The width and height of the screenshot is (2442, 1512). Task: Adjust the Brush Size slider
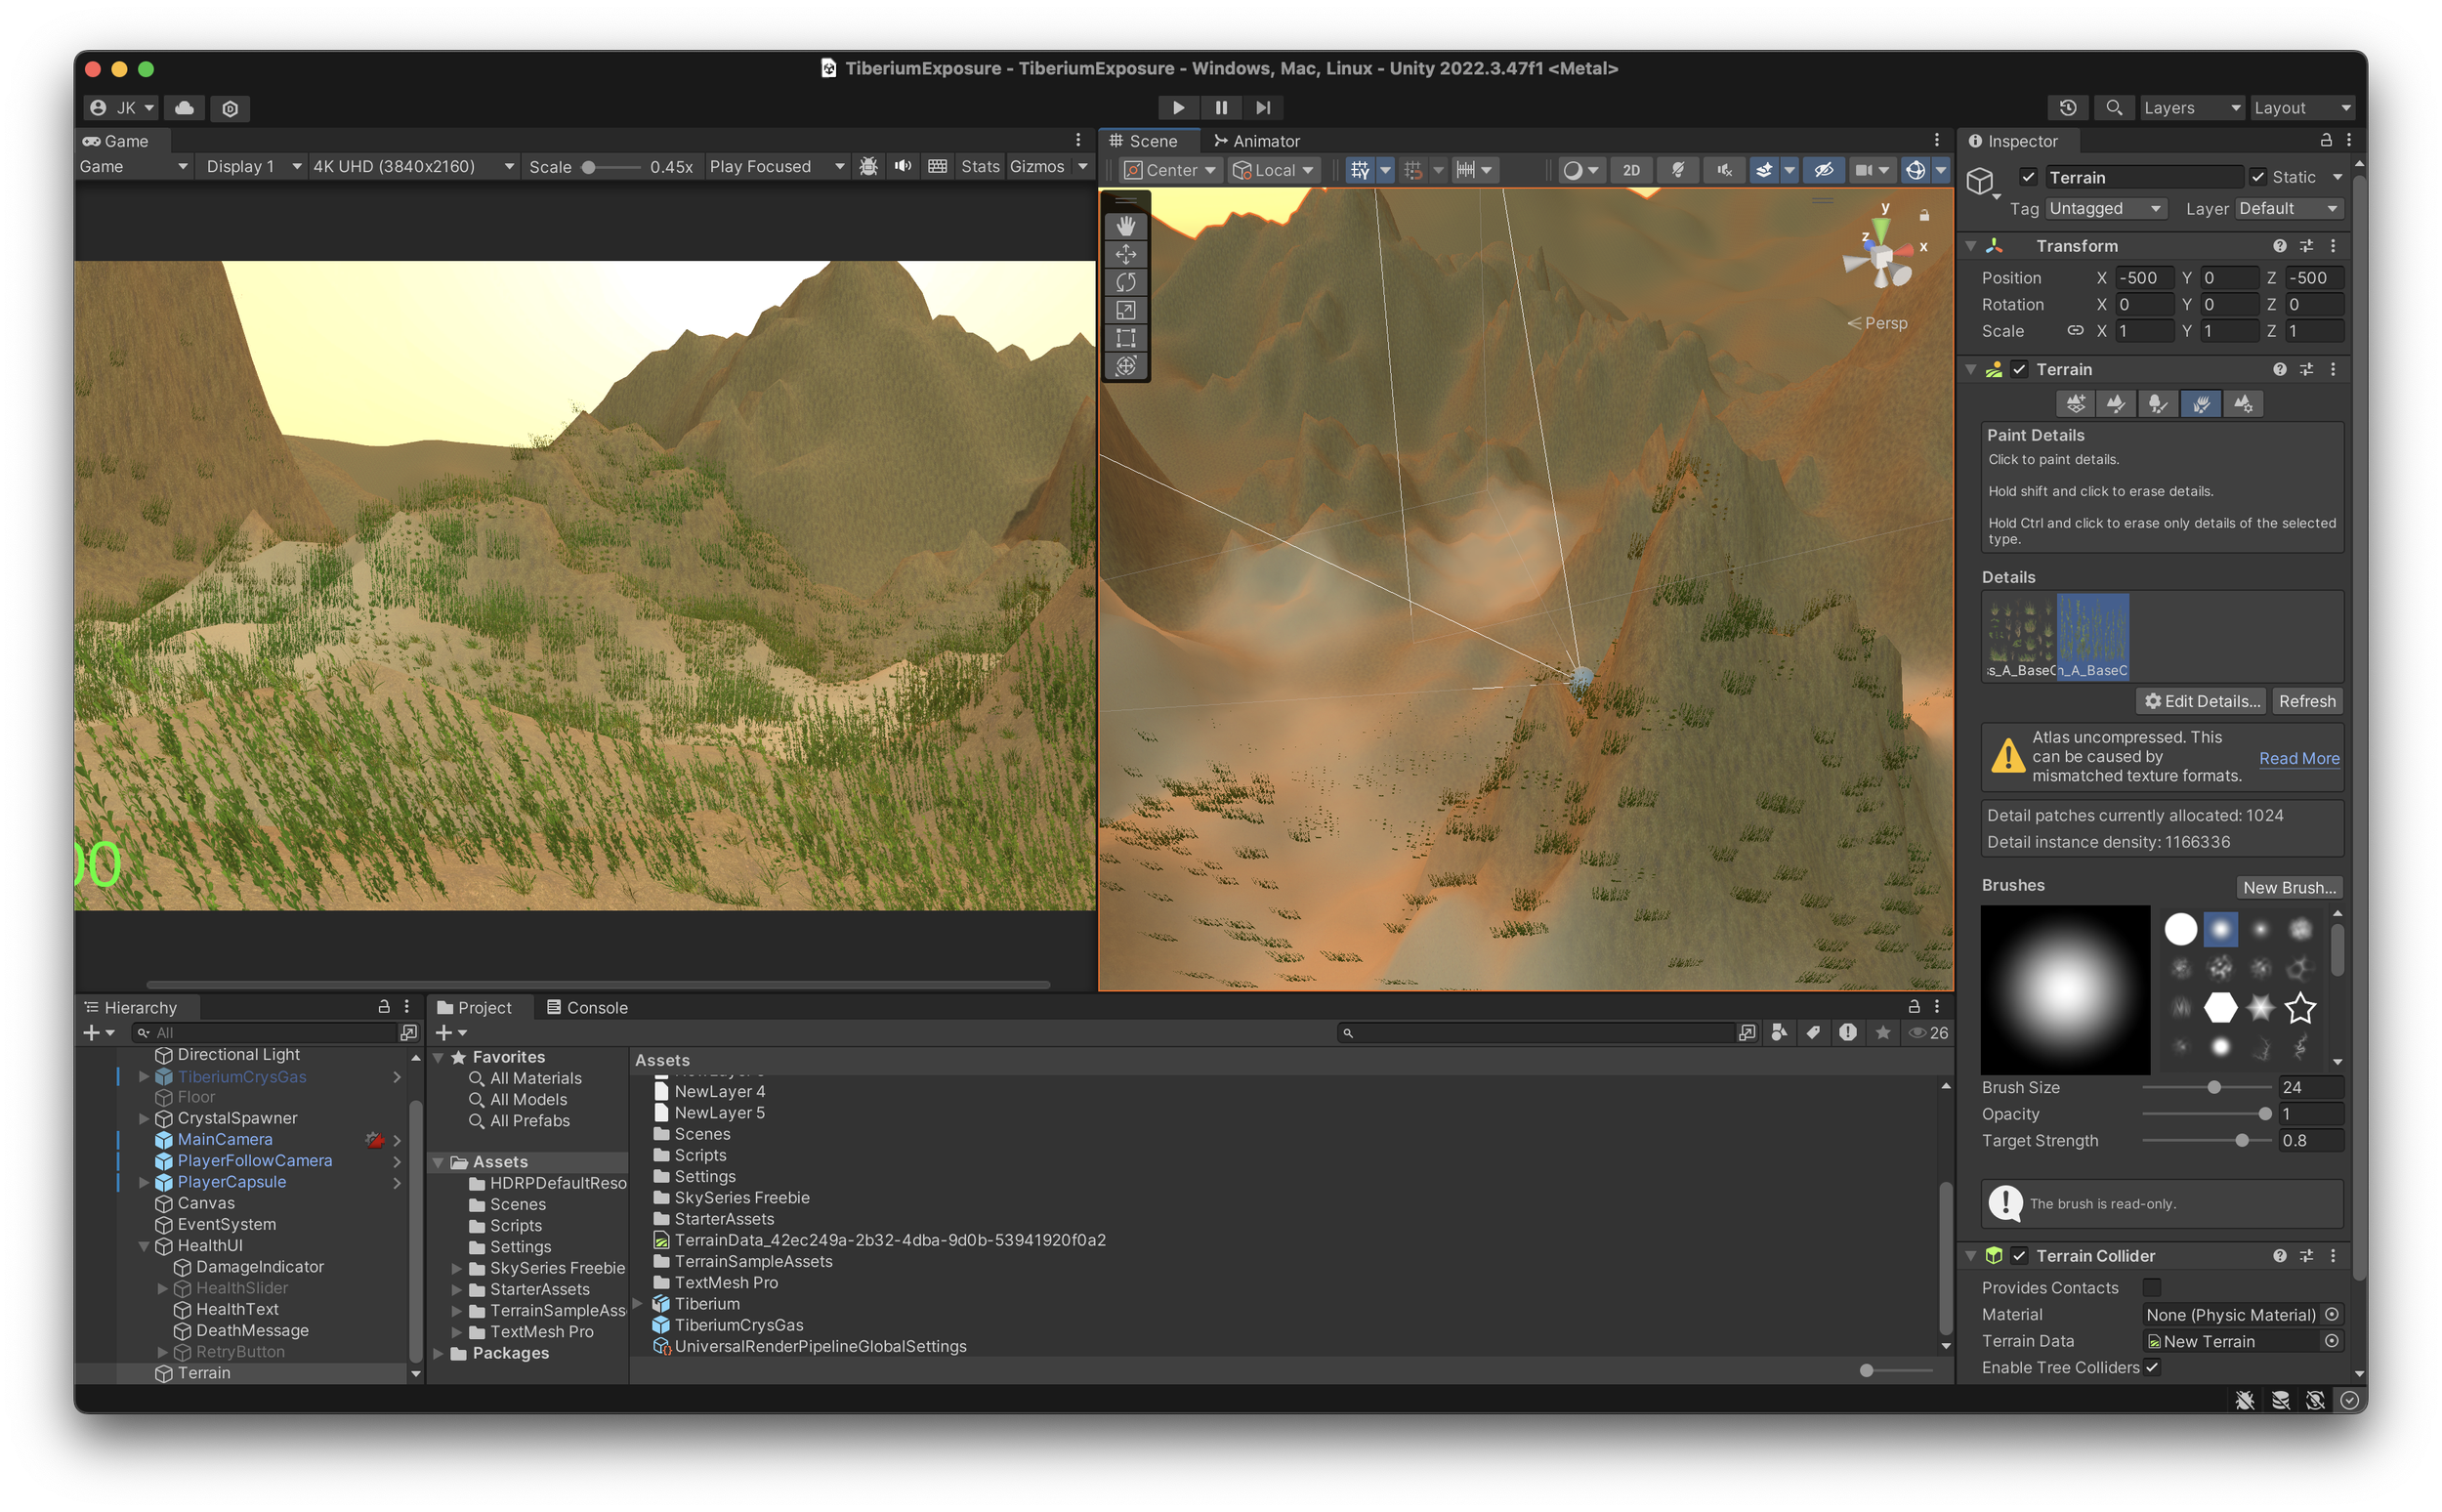coord(2213,1087)
